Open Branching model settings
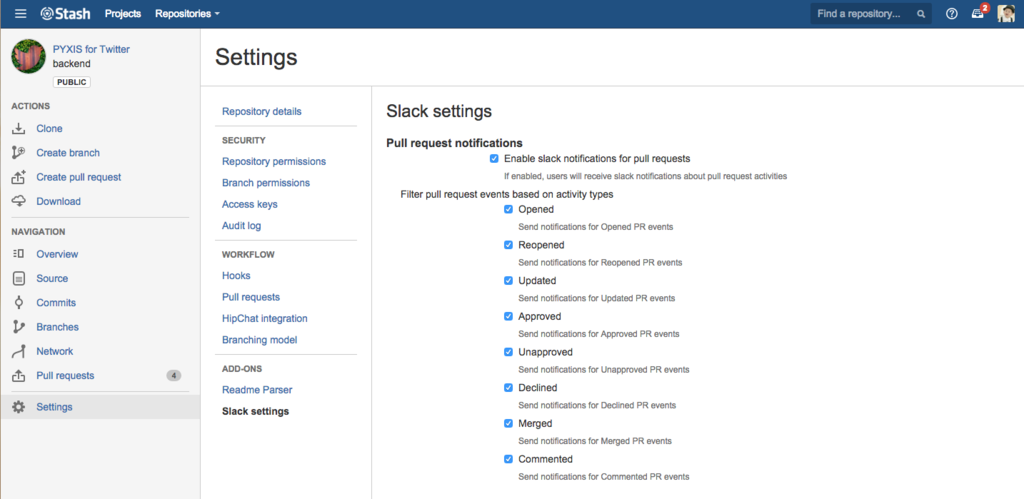This screenshot has width=1024, height=499. (259, 340)
